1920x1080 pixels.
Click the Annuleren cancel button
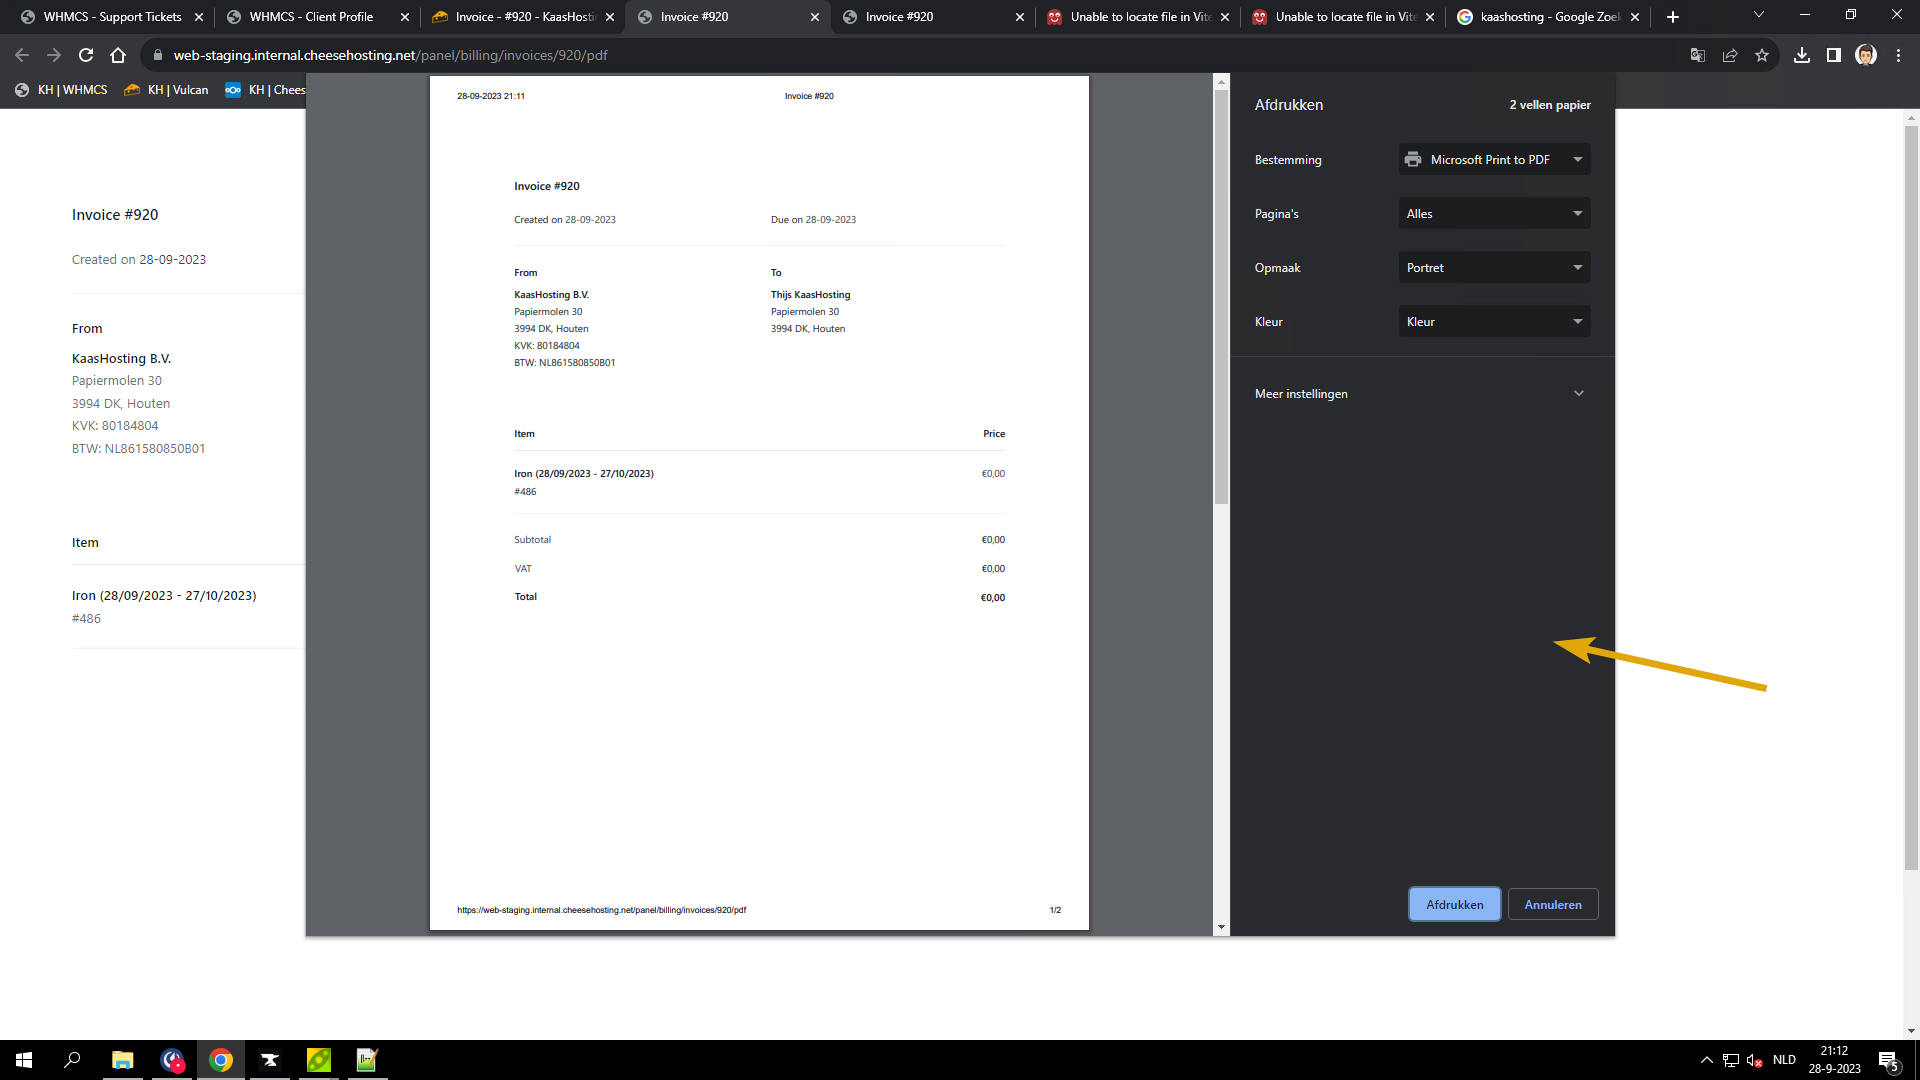click(1552, 905)
